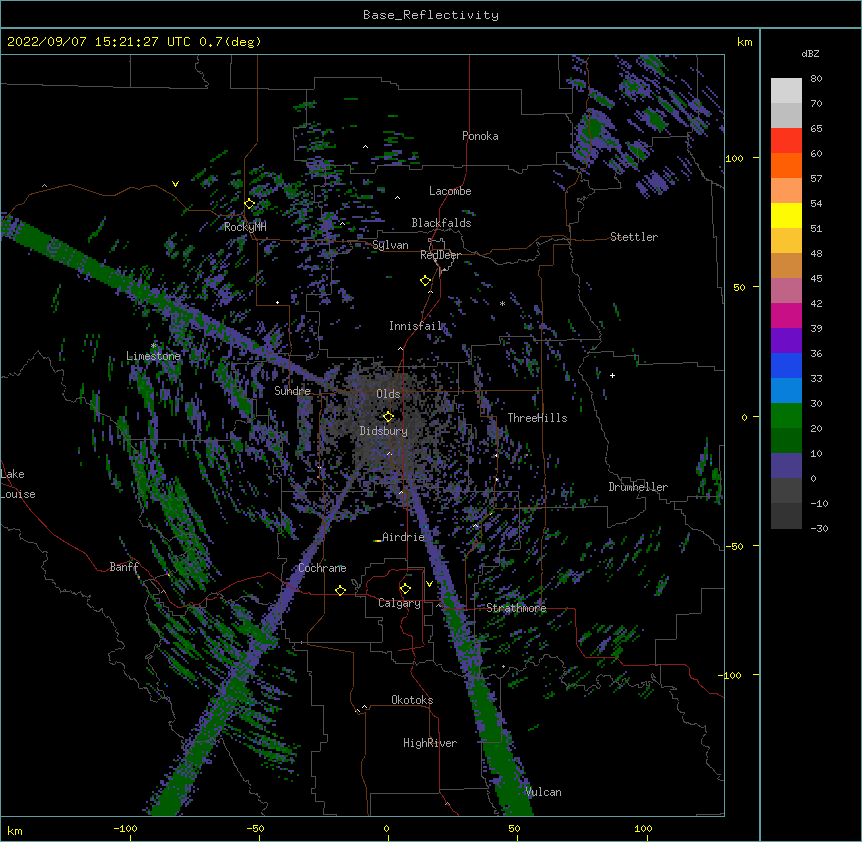Click the yellow diamond marker near RockyMH

tap(250, 204)
